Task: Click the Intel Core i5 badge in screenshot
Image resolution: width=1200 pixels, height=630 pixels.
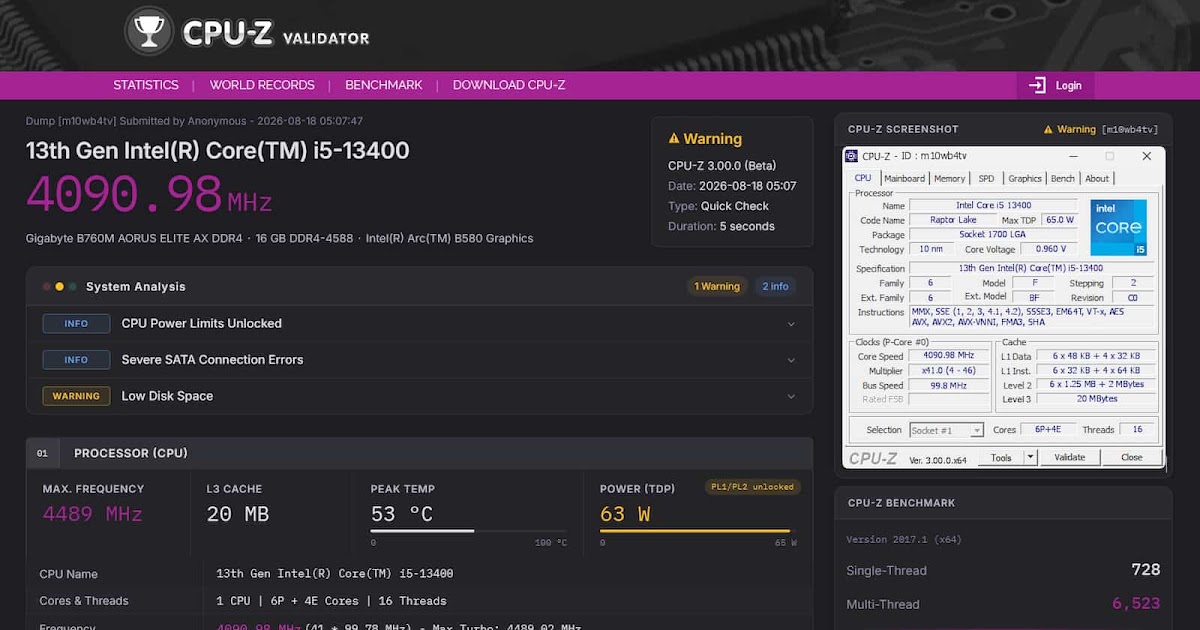Action: 1117,226
